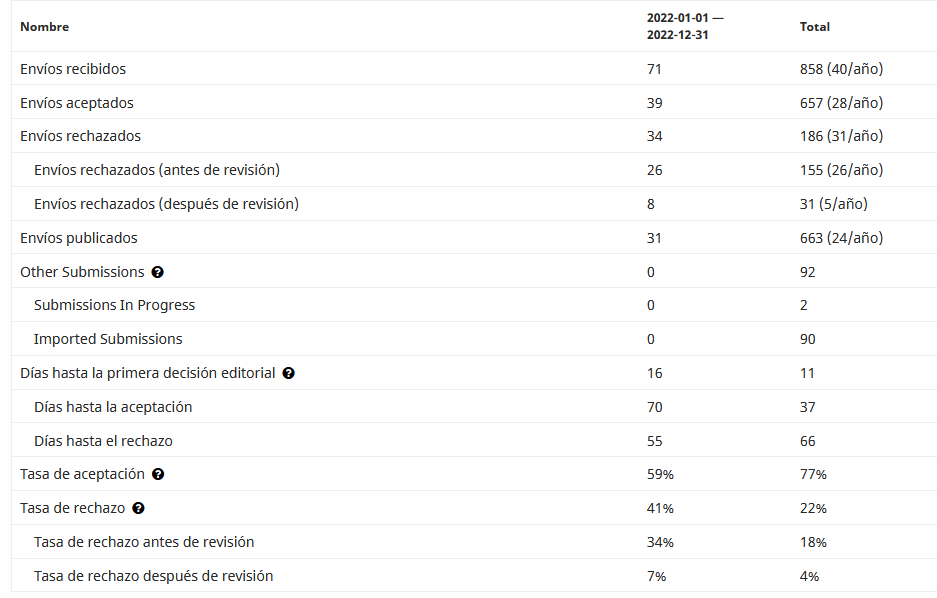Click help icon next to Other Submissions
The height and width of the screenshot is (598, 937).
point(158,272)
